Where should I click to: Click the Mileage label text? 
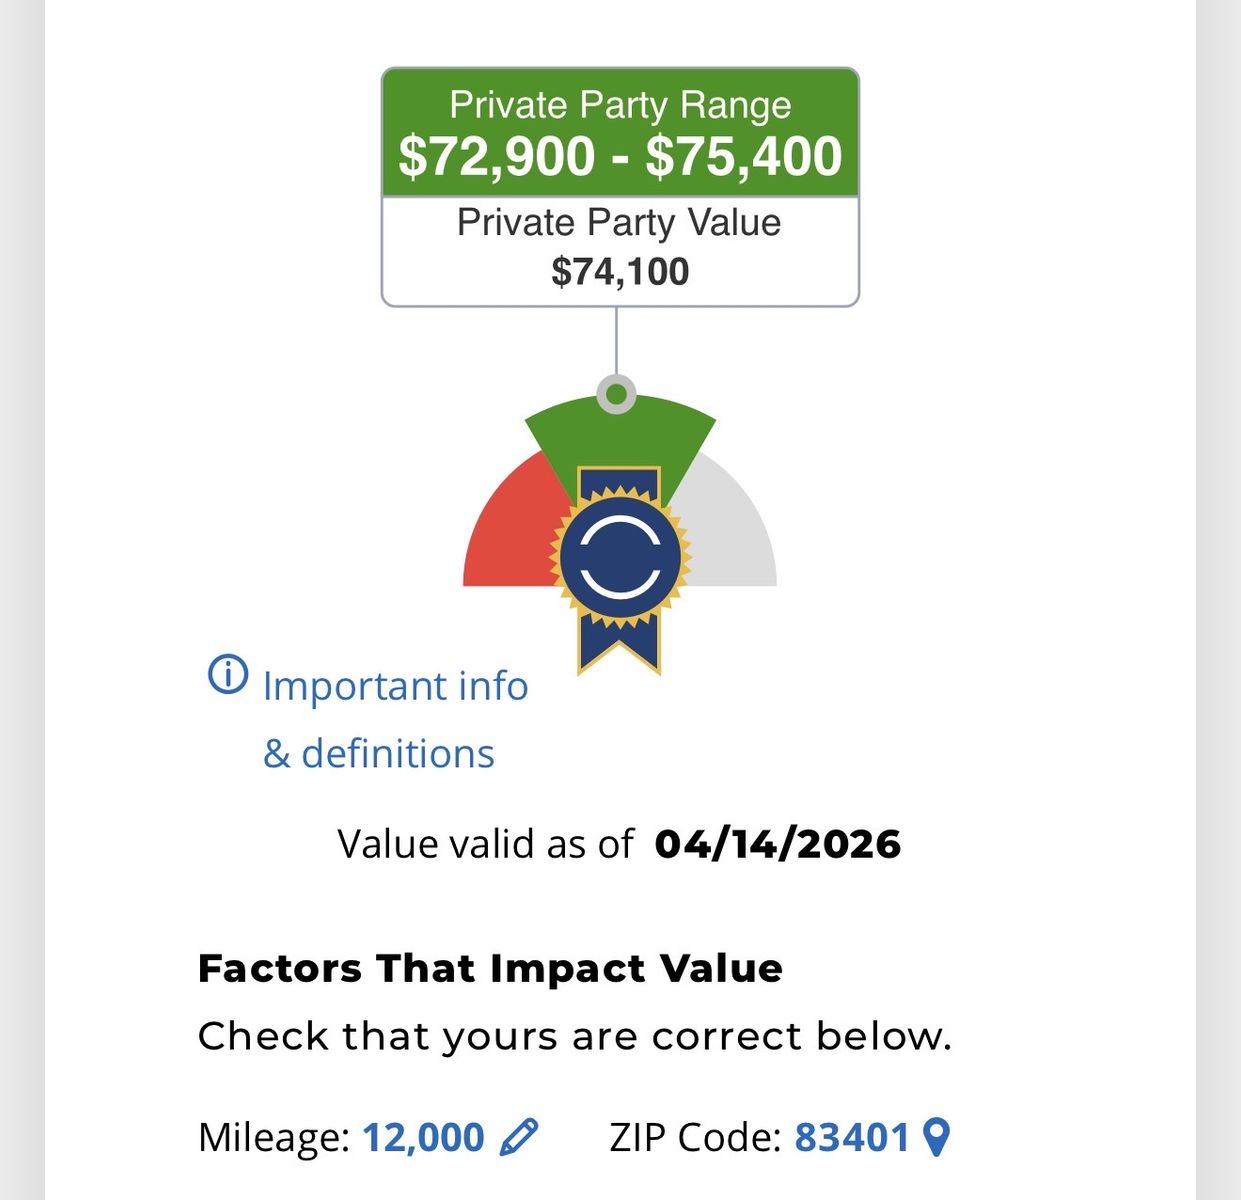coord(273,1138)
